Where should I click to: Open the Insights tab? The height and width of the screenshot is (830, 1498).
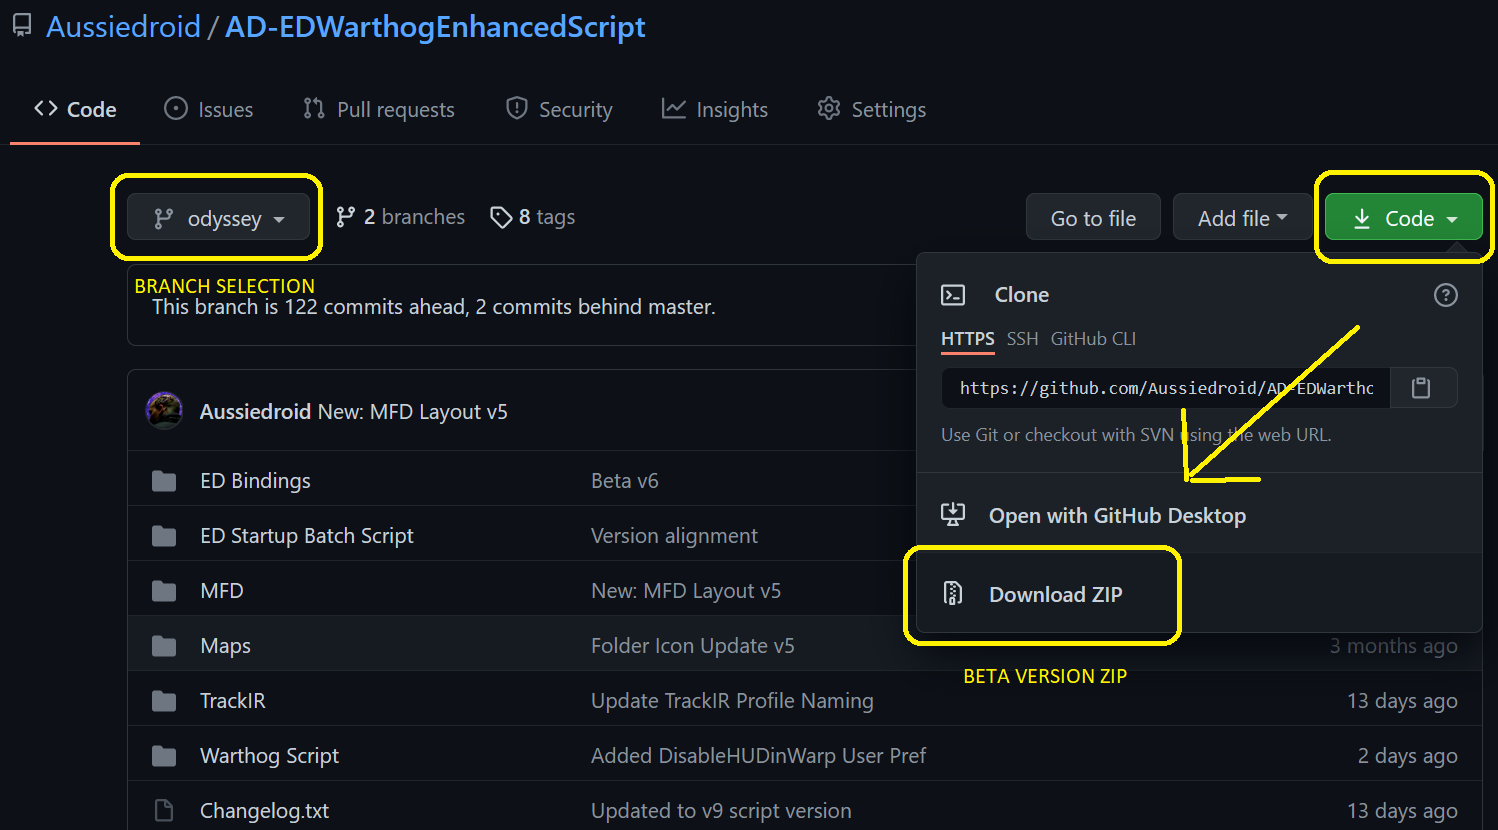[x=715, y=109]
